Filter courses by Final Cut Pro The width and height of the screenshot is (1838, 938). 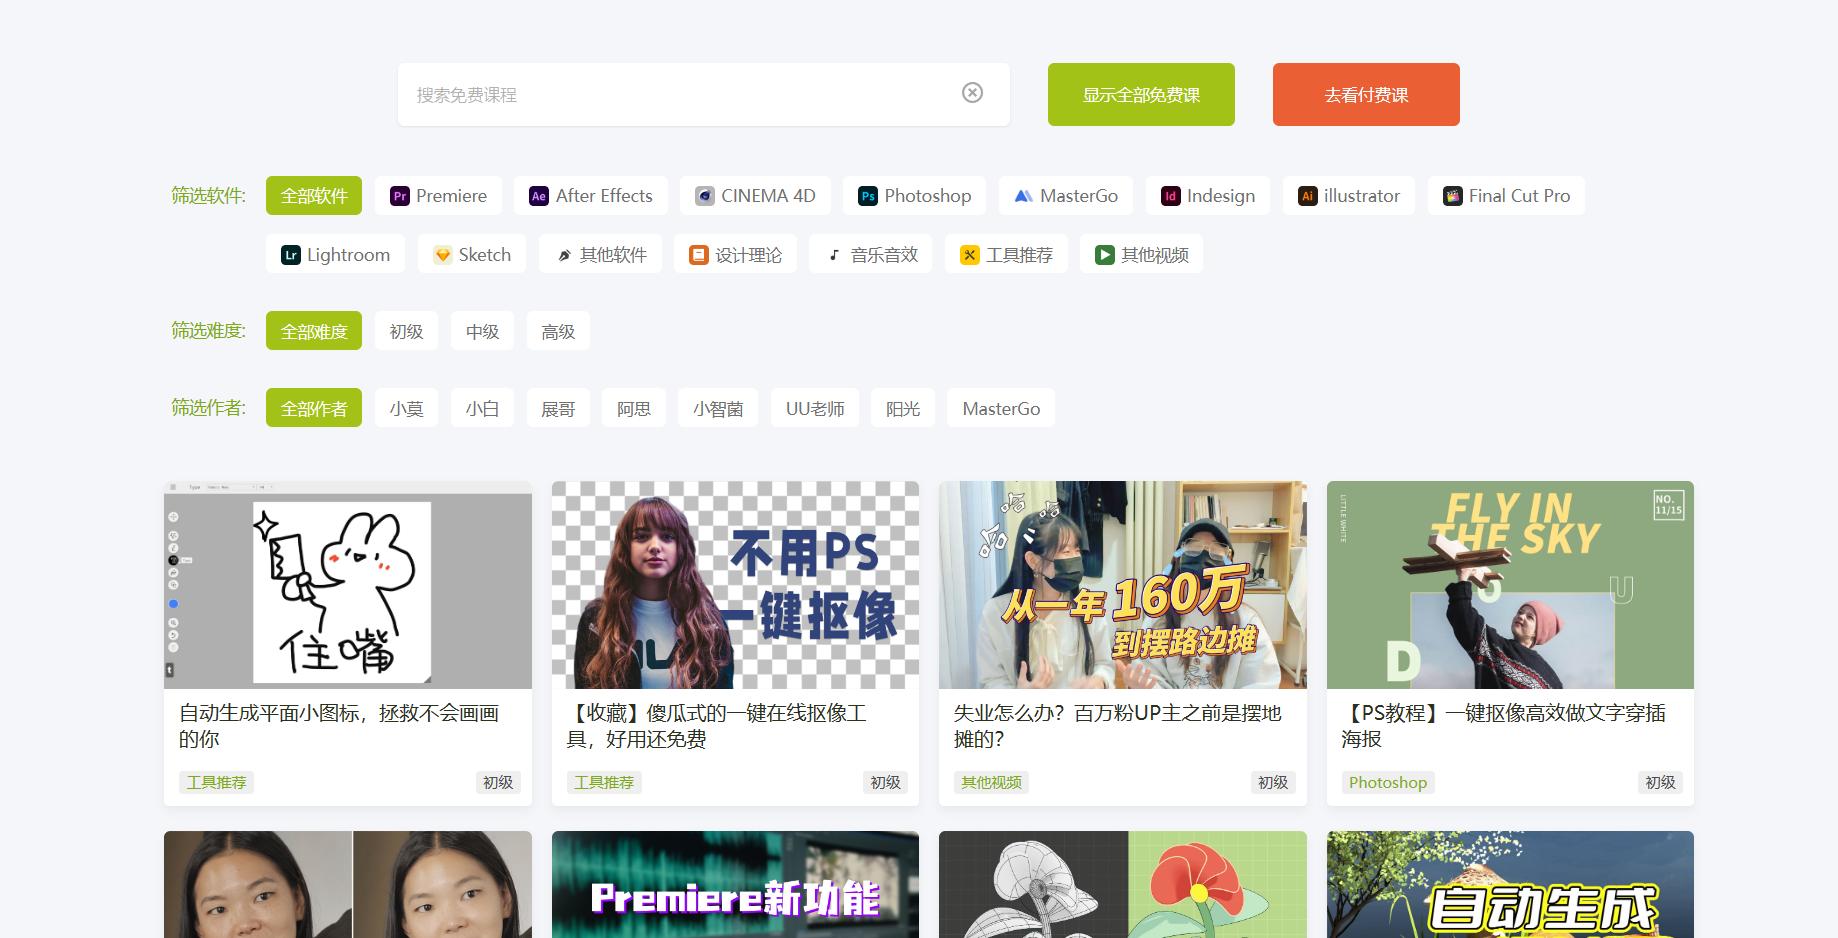pyautogui.click(x=1506, y=195)
